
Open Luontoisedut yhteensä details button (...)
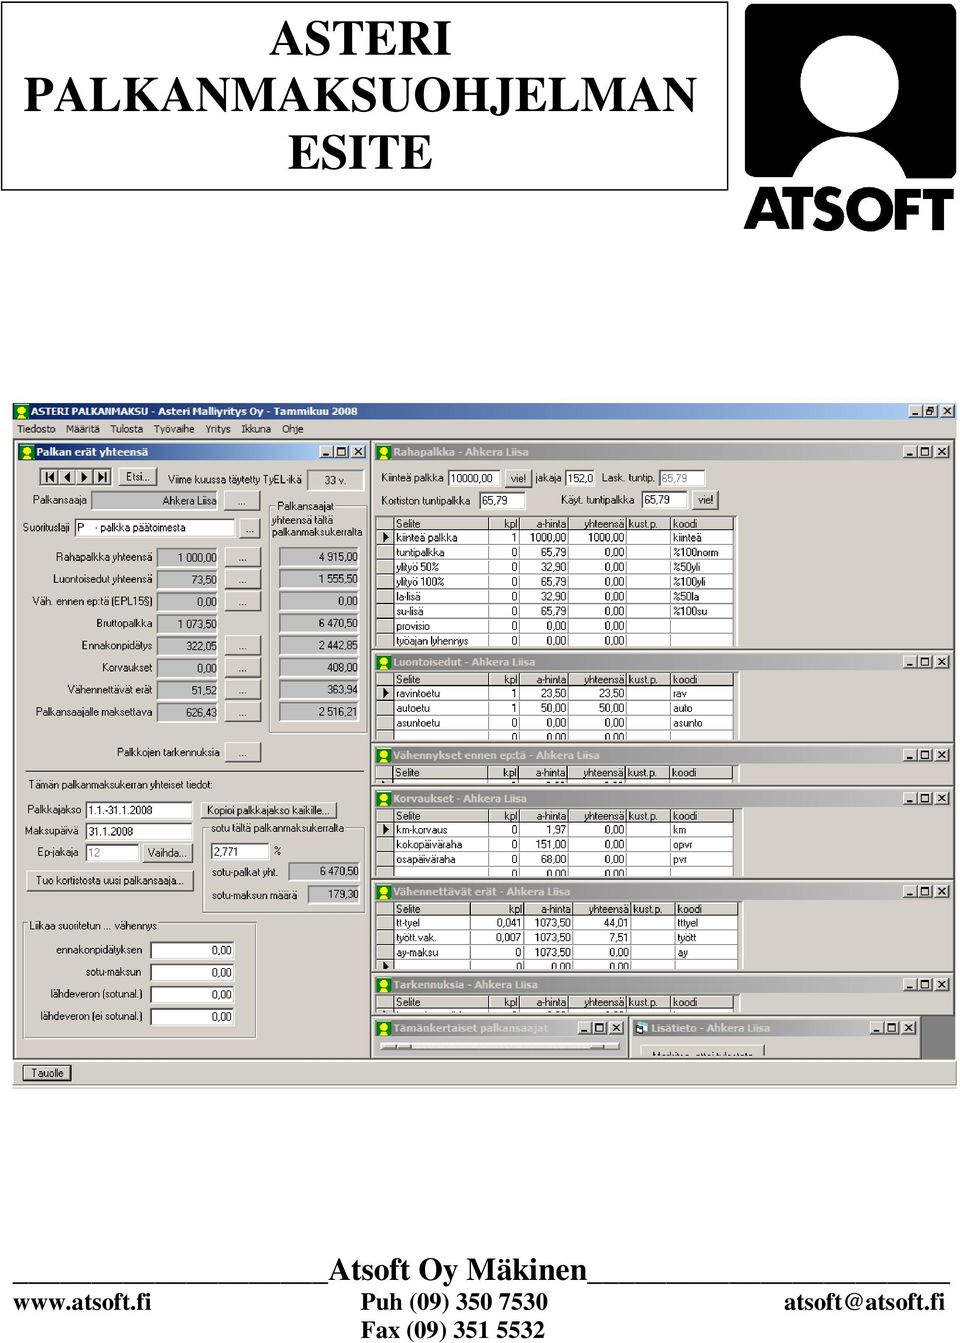tap(242, 579)
